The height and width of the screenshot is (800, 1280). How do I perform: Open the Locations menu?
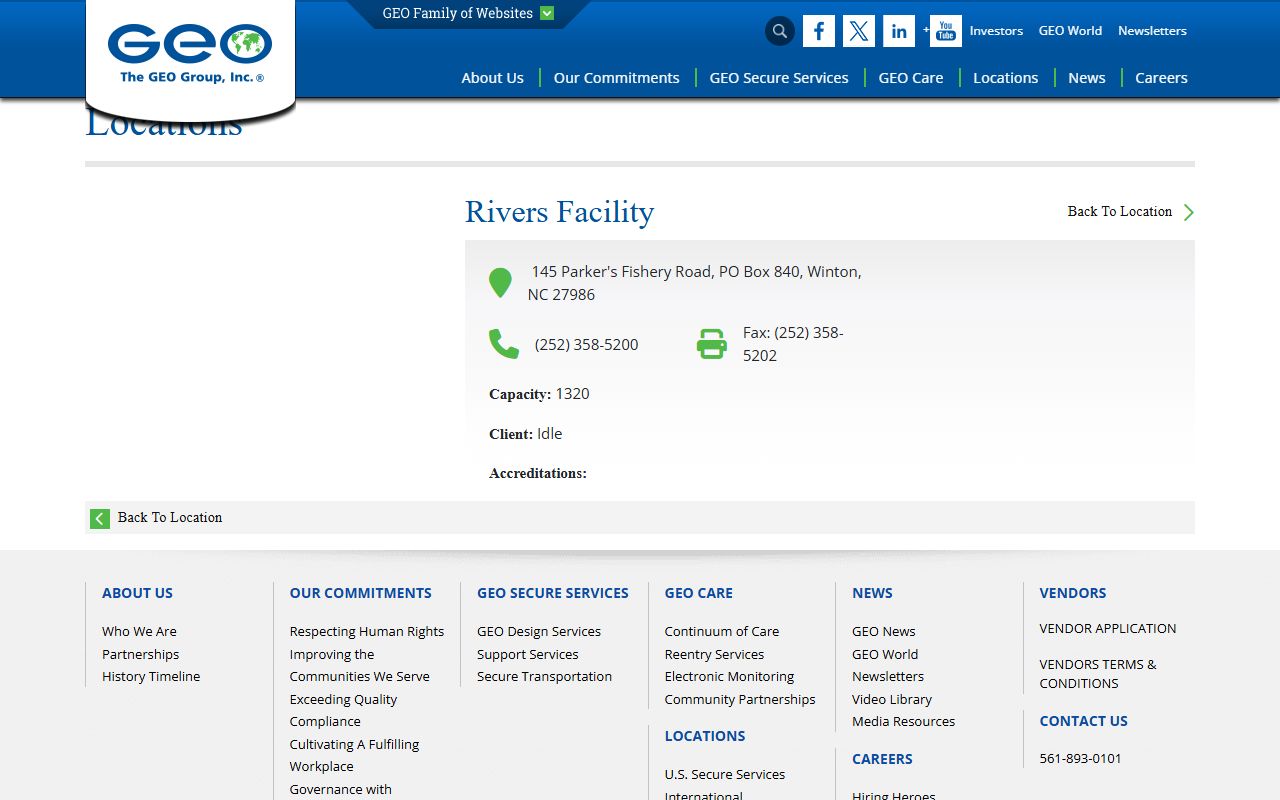point(1006,78)
